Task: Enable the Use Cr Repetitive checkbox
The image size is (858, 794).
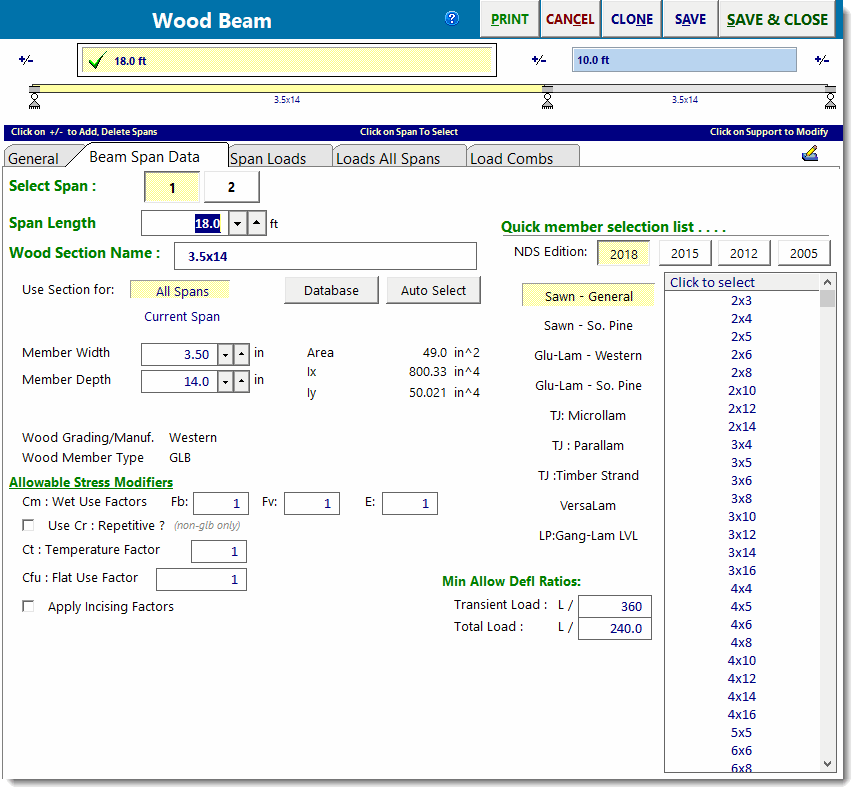Action: pos(28,525)
